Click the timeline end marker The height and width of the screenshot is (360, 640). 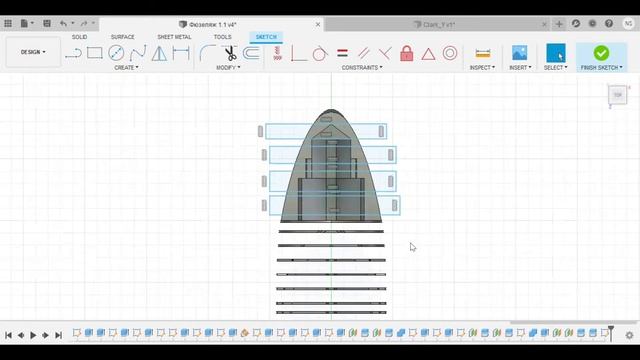coord(611,333)
